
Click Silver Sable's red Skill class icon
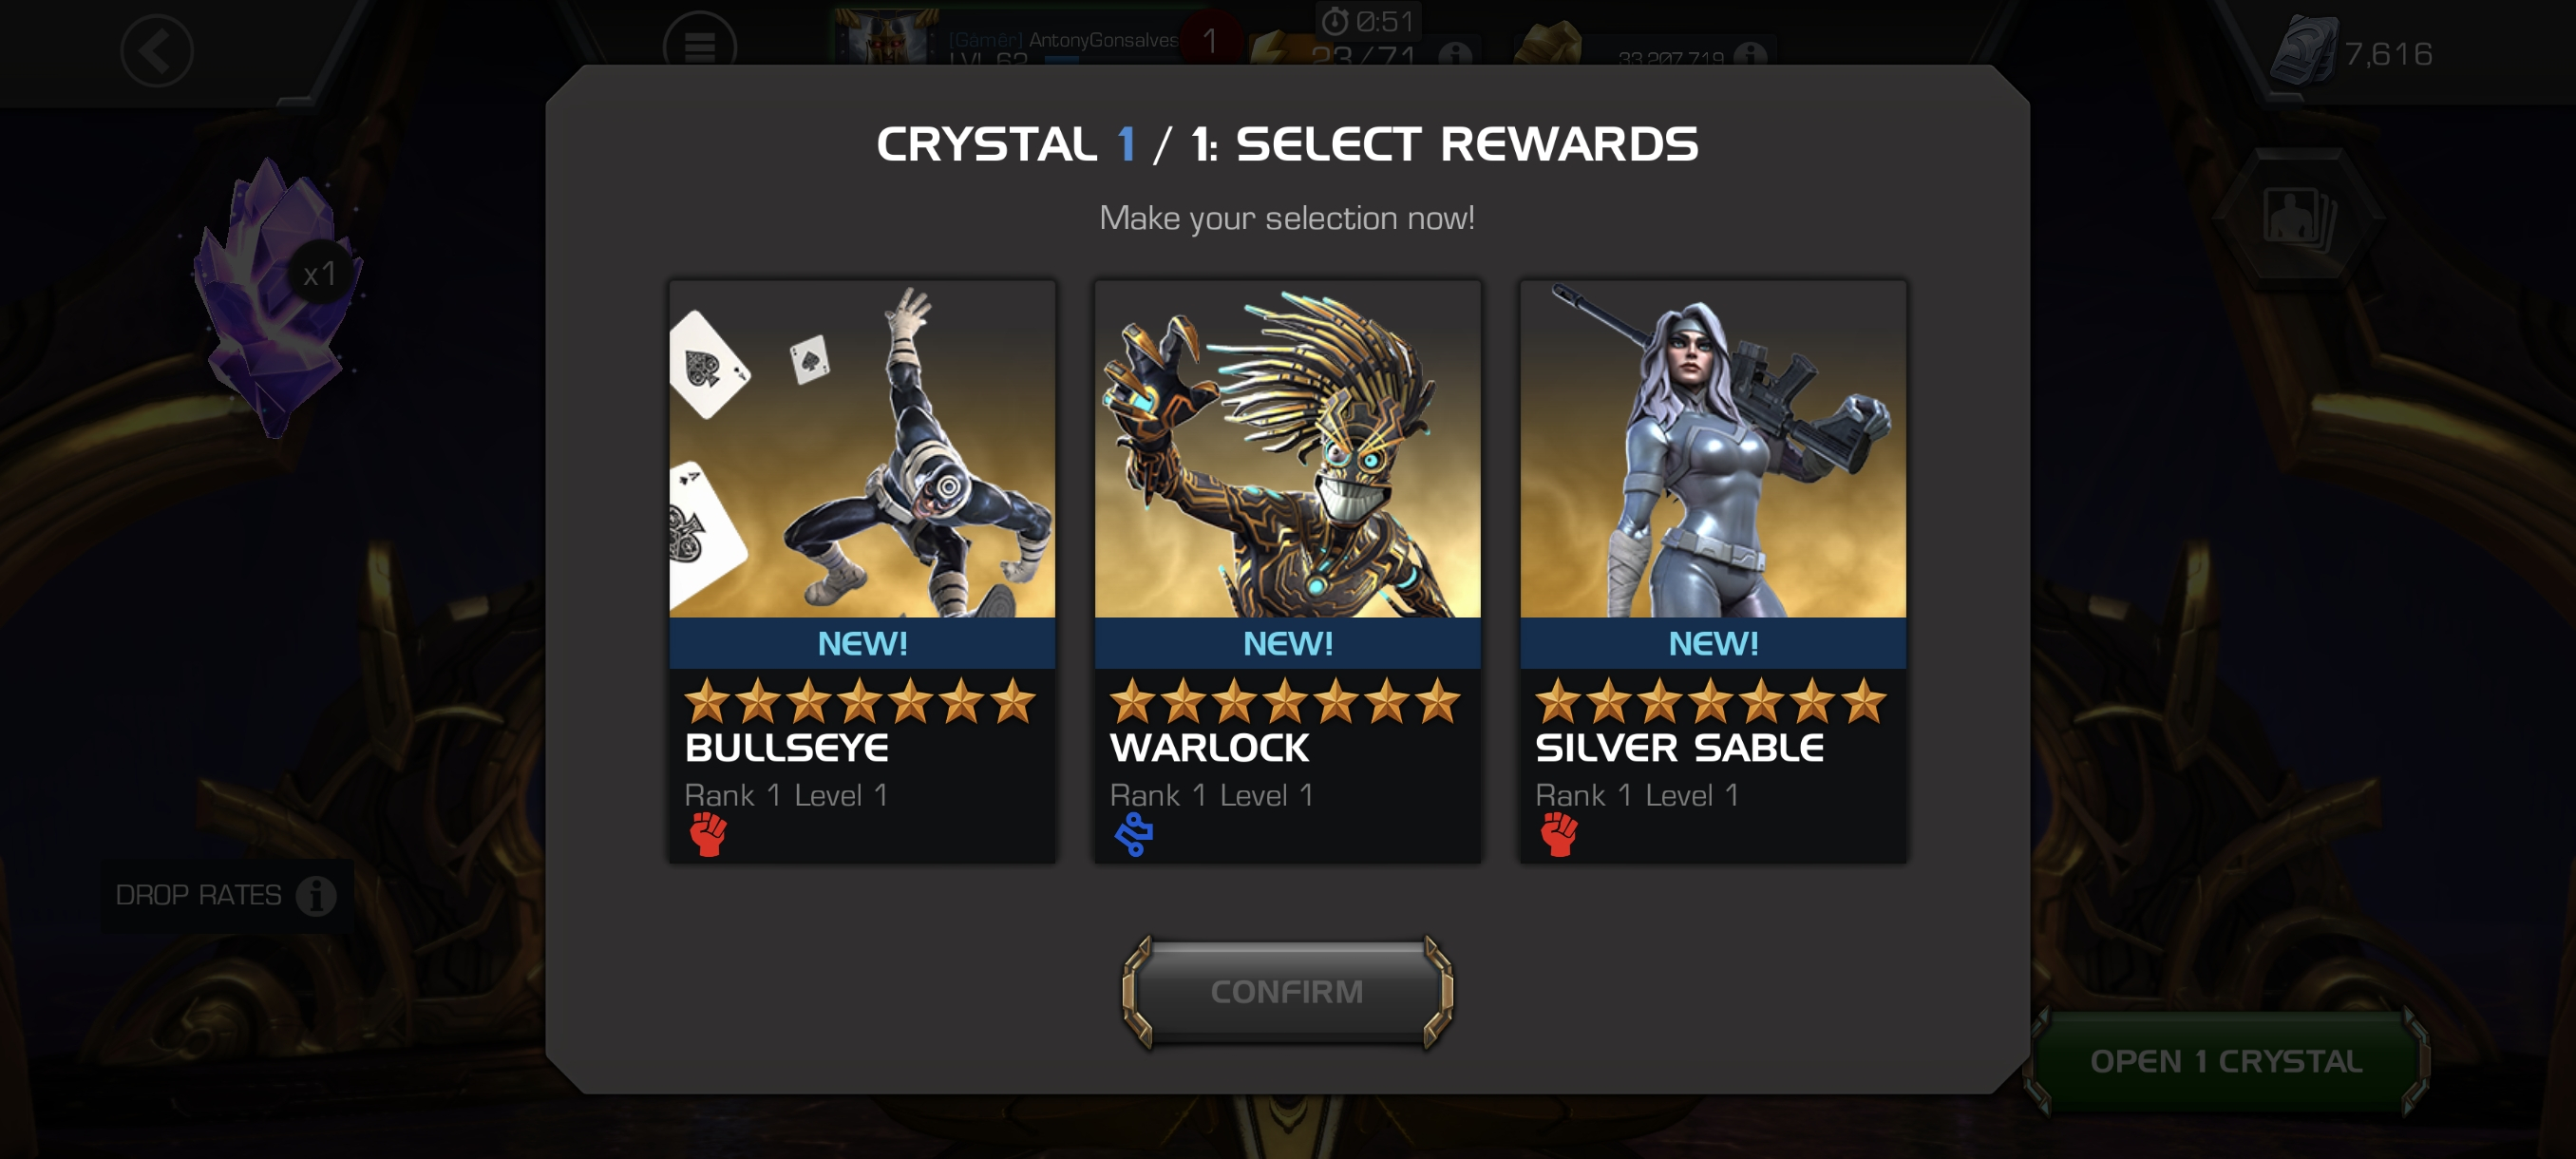click(x=1559, y=834)
